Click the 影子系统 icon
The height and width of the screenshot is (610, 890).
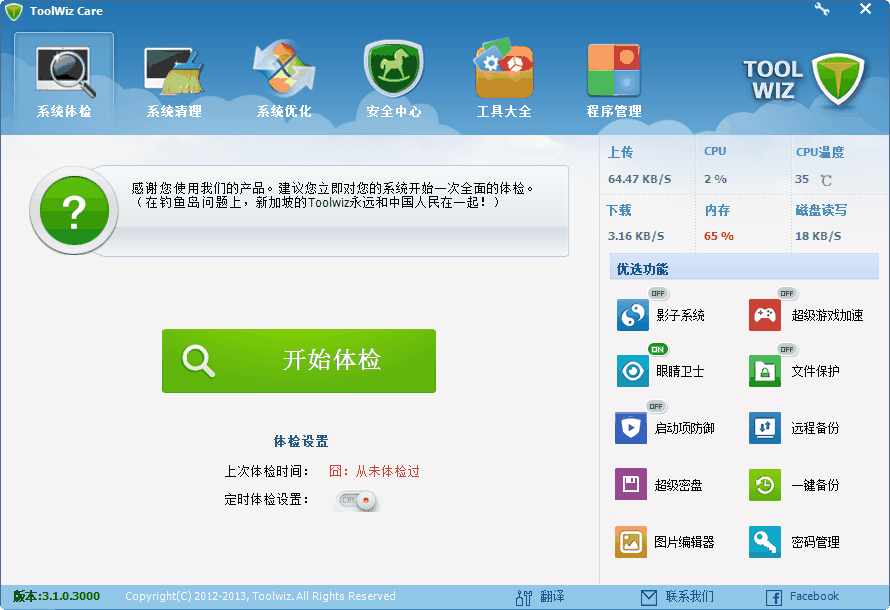(632, 315)
